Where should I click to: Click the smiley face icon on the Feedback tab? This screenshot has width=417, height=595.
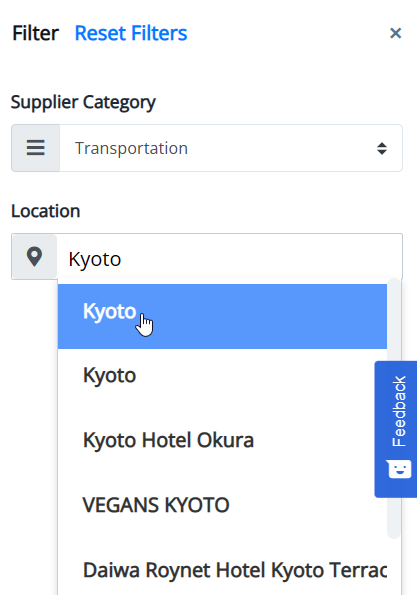click(x=399, y=469)
